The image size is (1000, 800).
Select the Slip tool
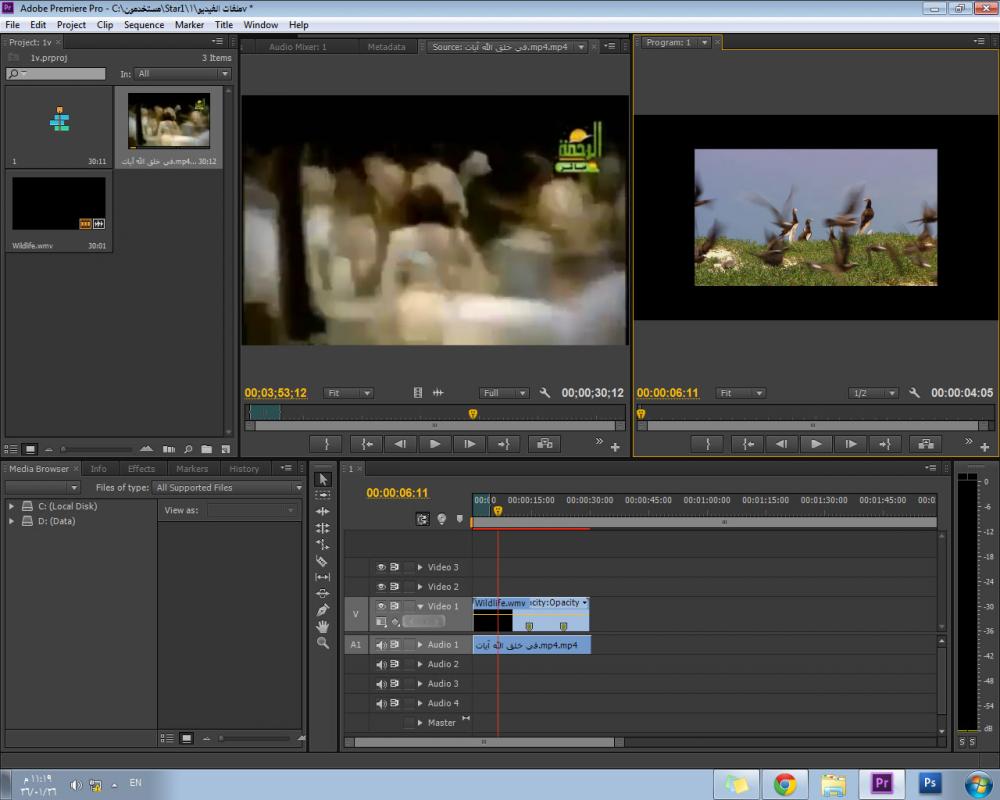pos(323,577)
